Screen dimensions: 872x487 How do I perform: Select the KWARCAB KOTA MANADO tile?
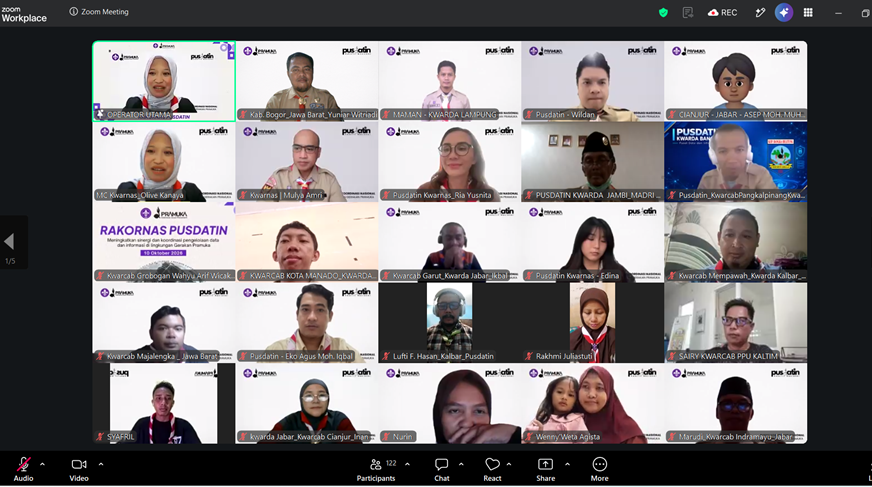(x=307, y=242)
